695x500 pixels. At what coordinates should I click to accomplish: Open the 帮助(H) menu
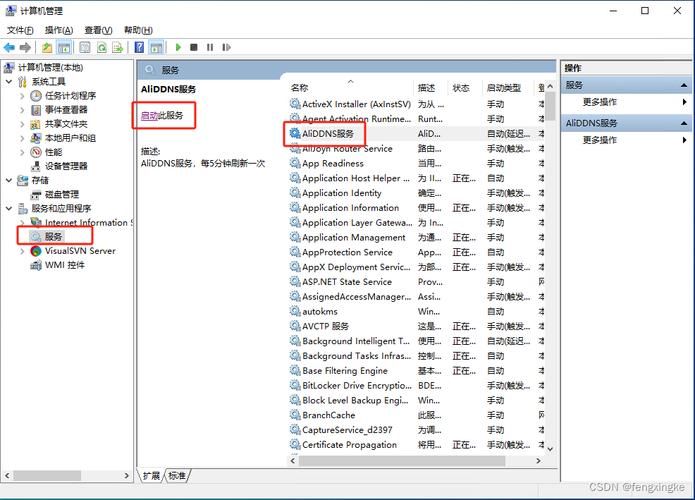tap(138, 30)
